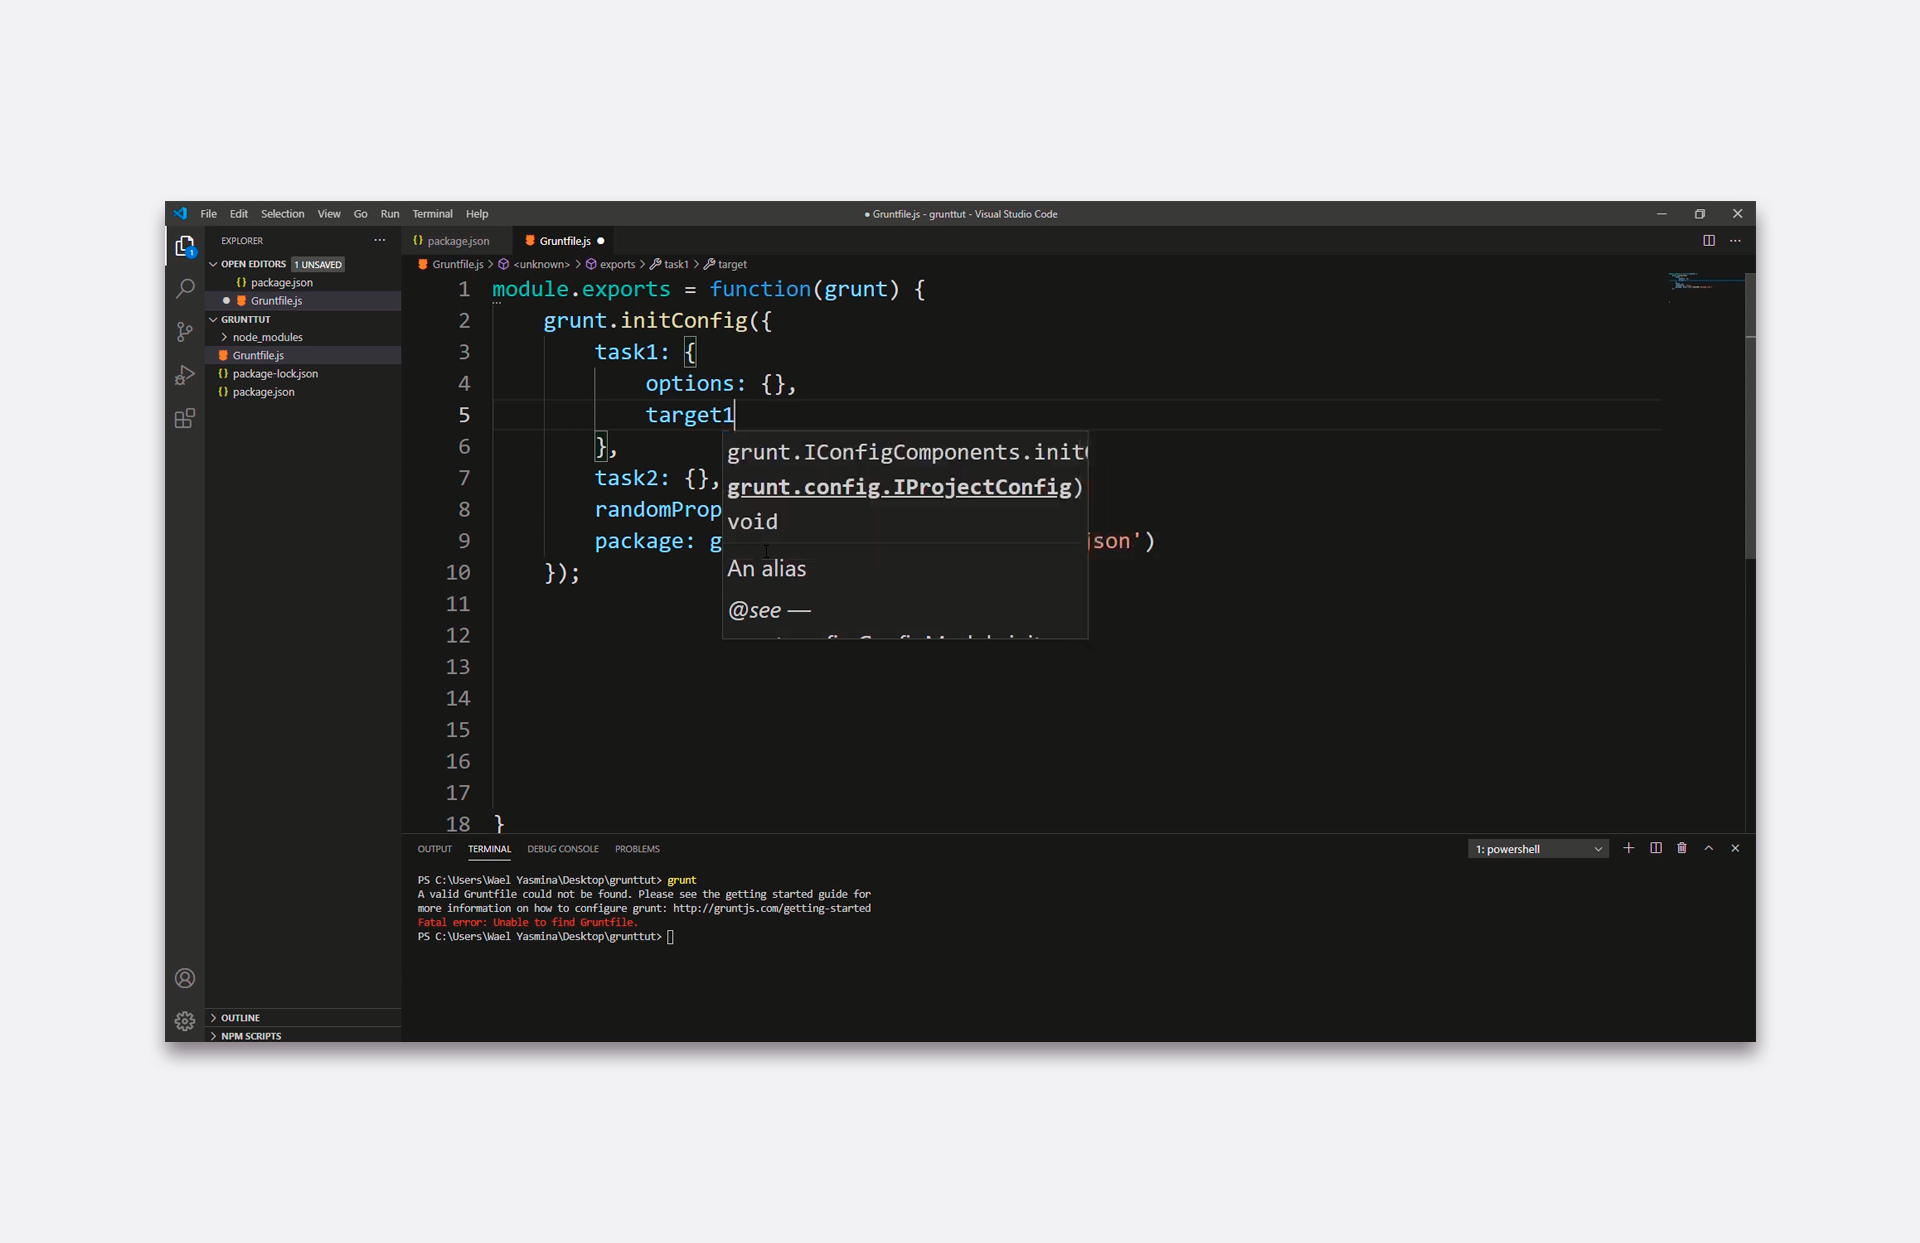The height and width of the screenshot is (1243, 1920).
Task: Open the Terminal menu
Action: click(x=432, y=214)
